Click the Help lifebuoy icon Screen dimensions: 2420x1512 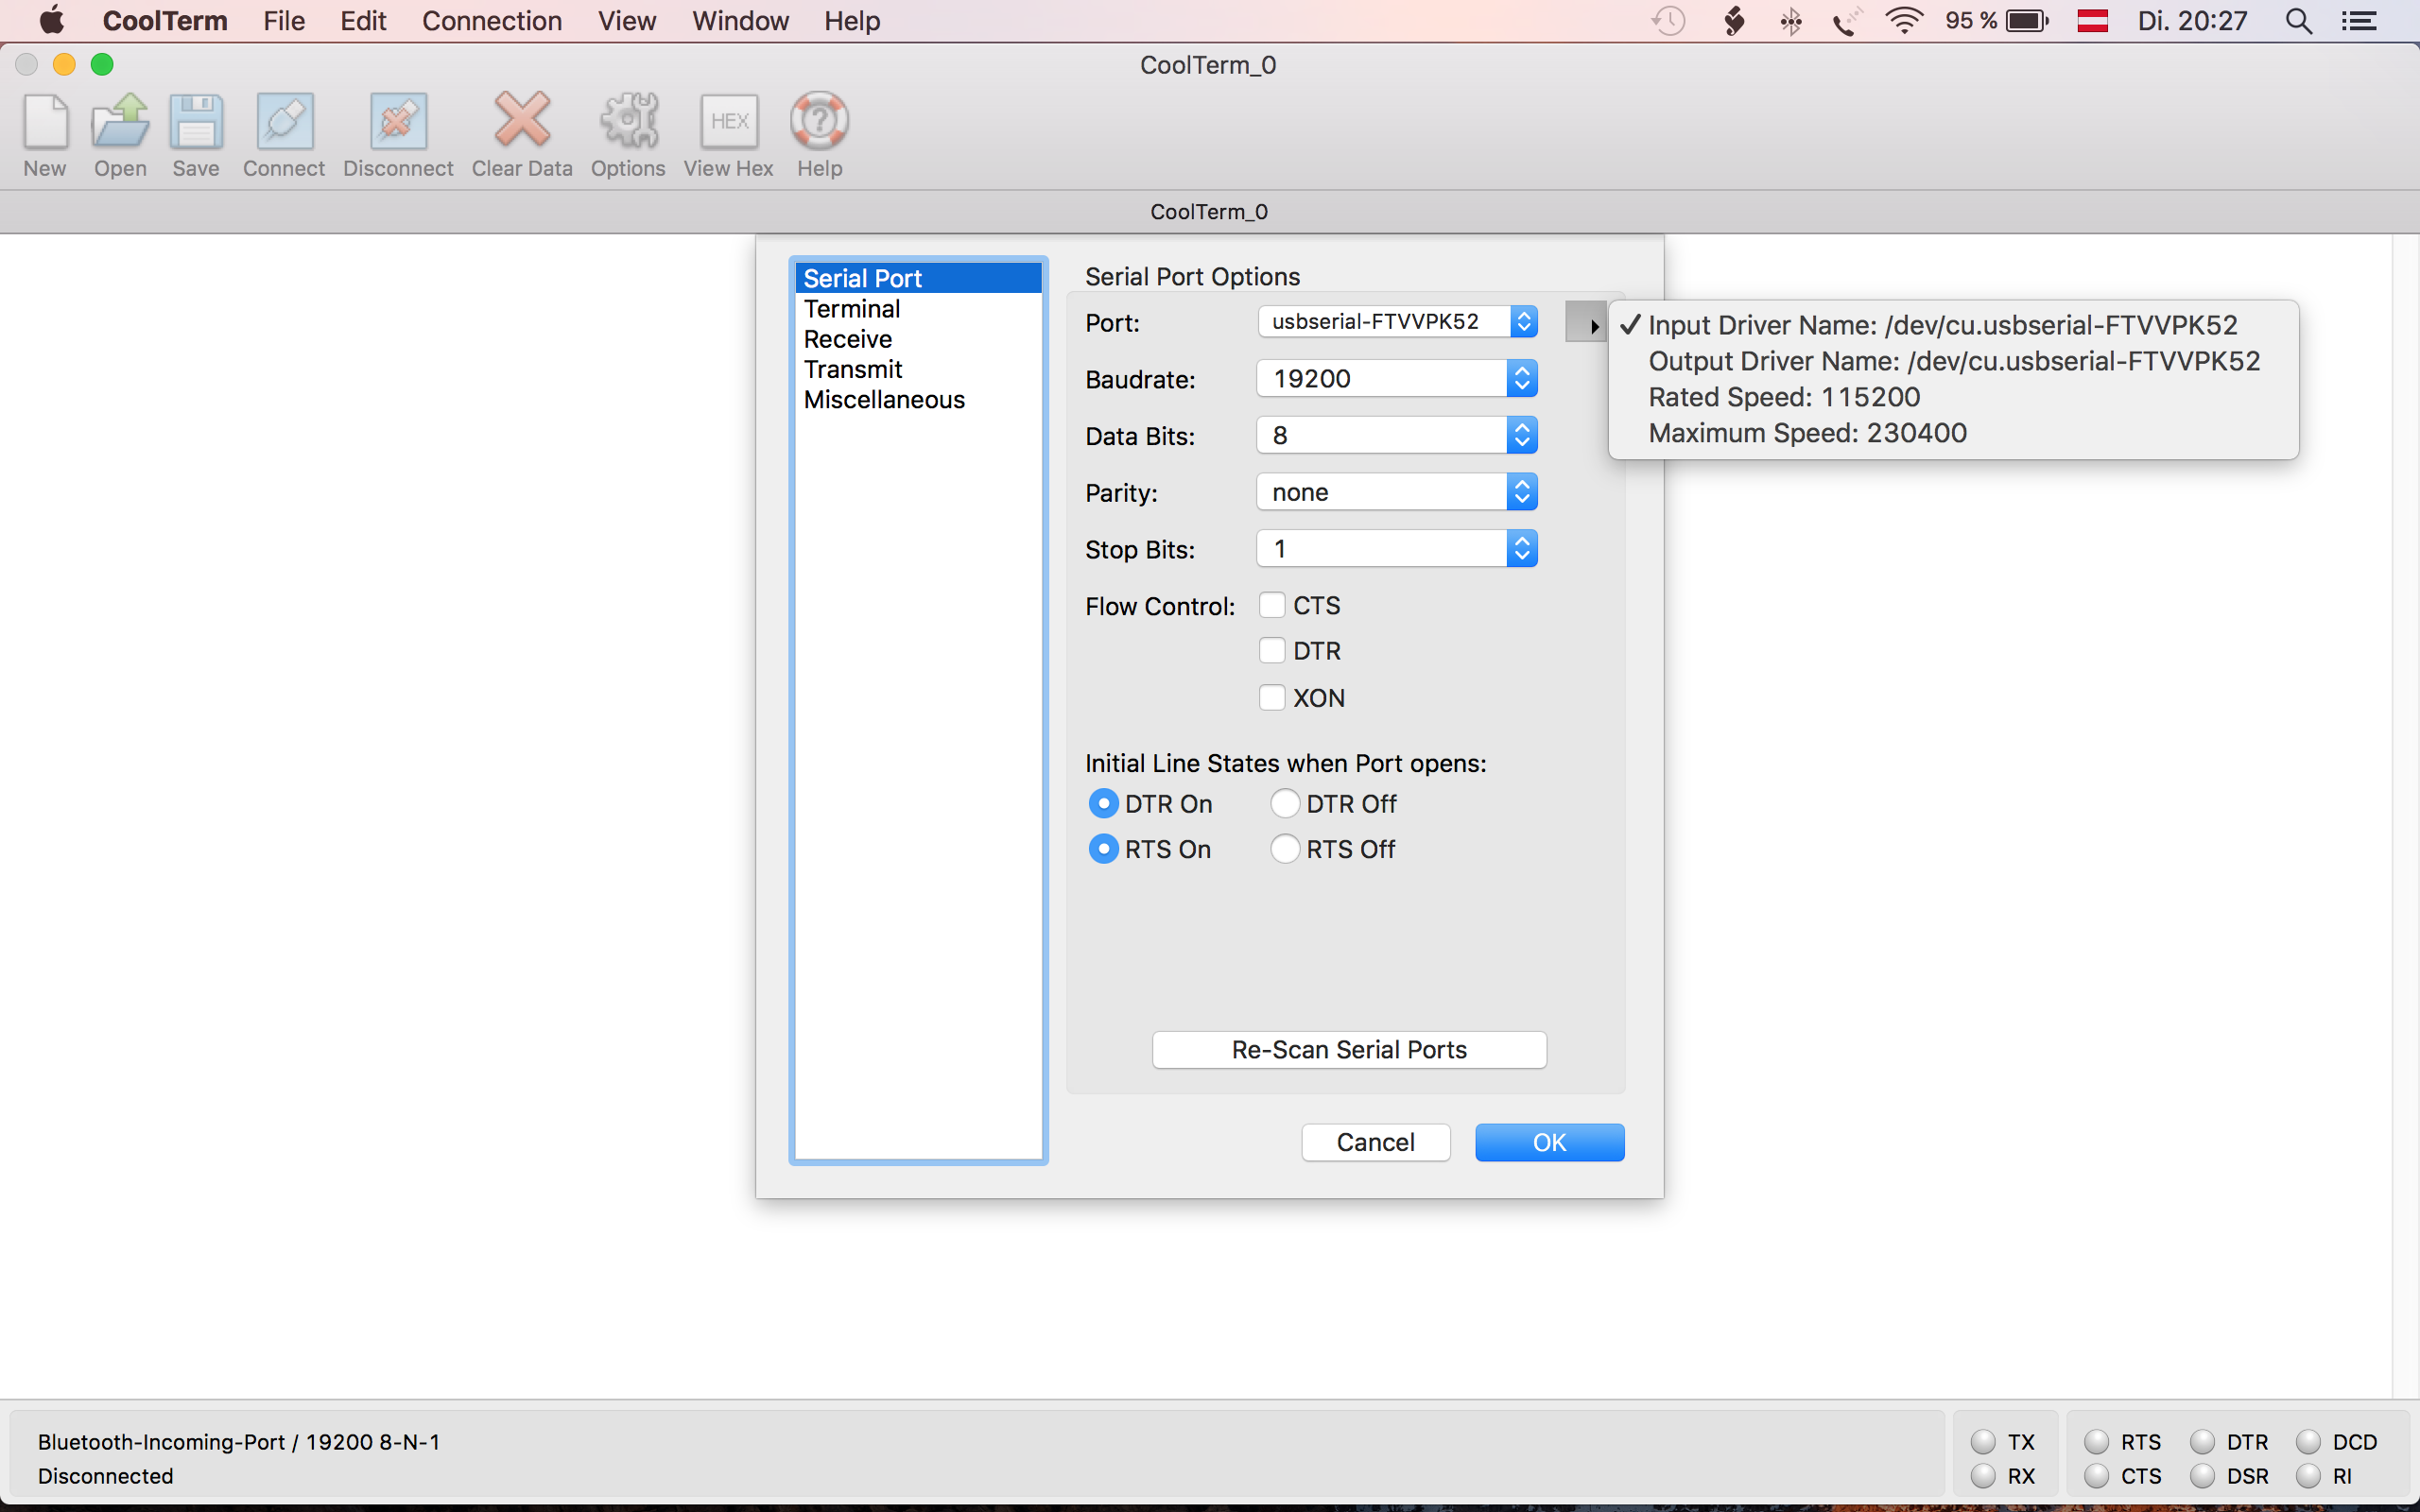(819, 121)
